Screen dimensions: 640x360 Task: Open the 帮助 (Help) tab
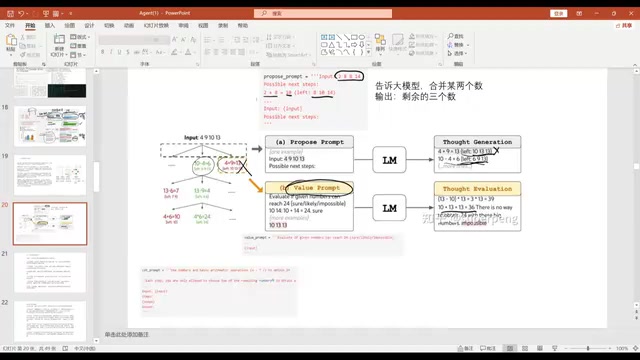[243, 25]
